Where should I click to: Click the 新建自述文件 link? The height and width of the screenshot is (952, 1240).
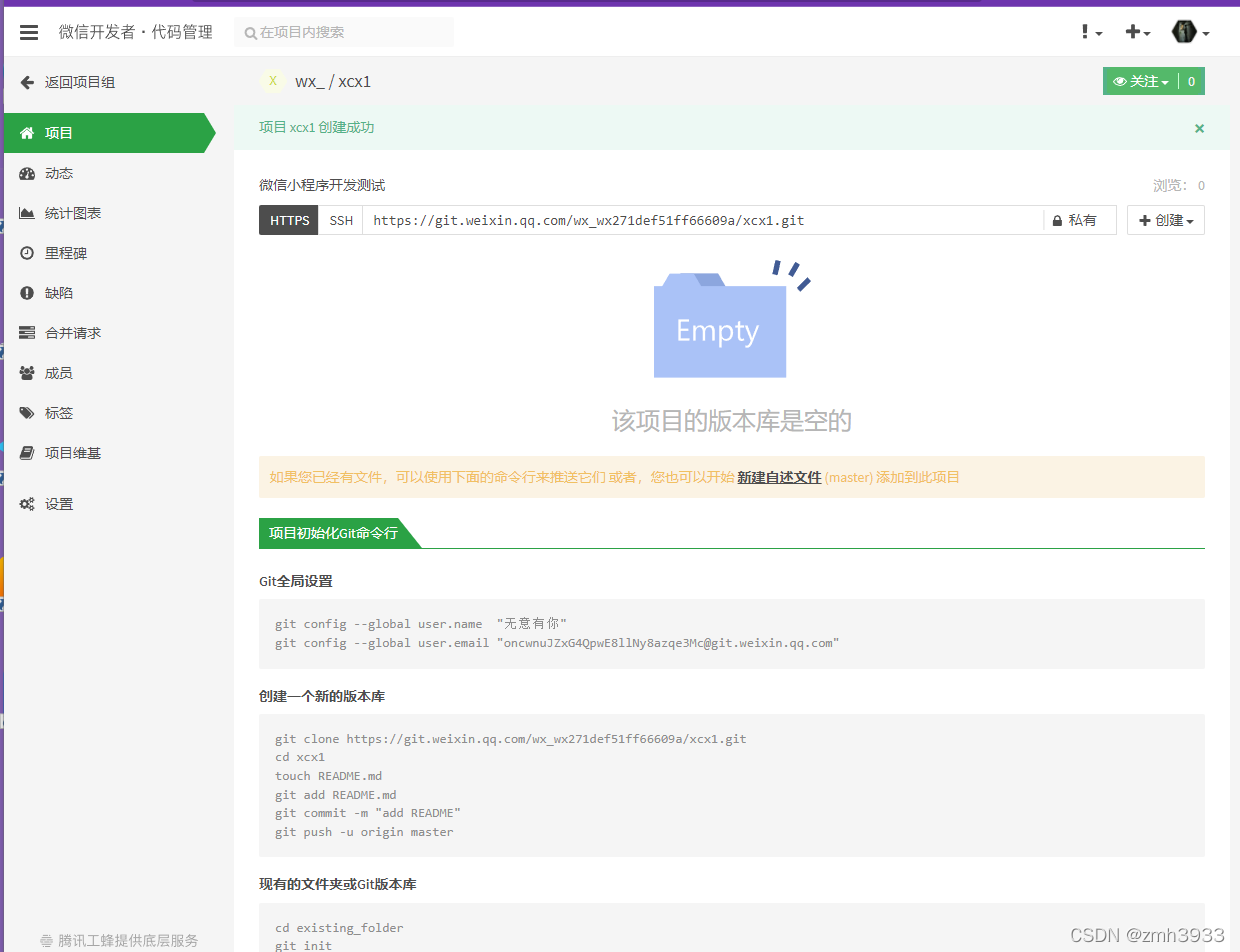click(x=779, y=478)
